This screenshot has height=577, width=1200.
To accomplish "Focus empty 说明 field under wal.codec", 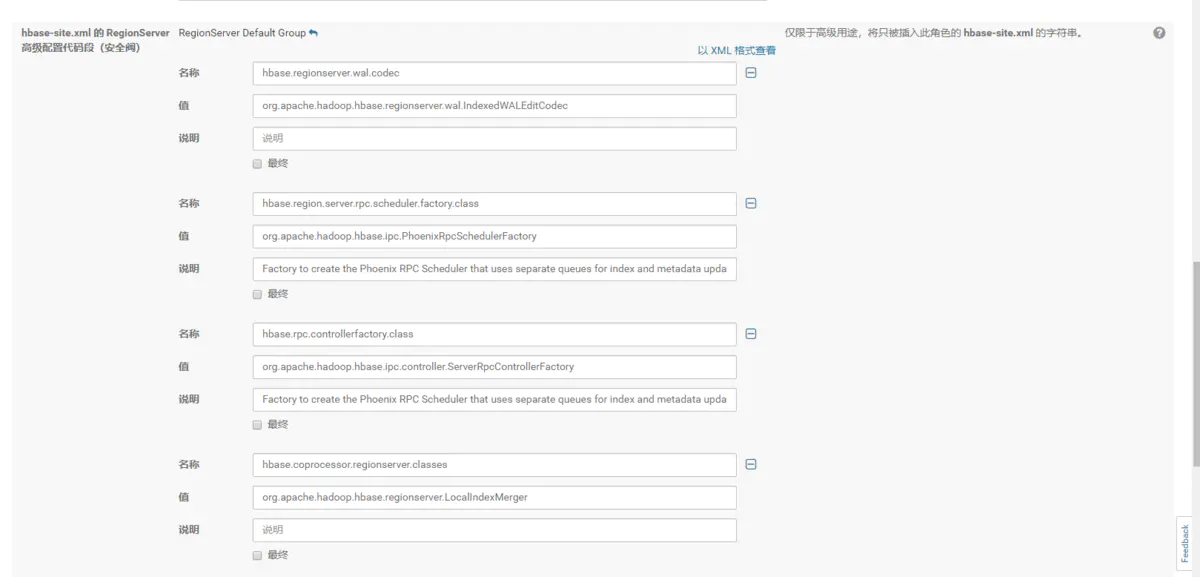I will pyautogui.click(x=495, y=138).
